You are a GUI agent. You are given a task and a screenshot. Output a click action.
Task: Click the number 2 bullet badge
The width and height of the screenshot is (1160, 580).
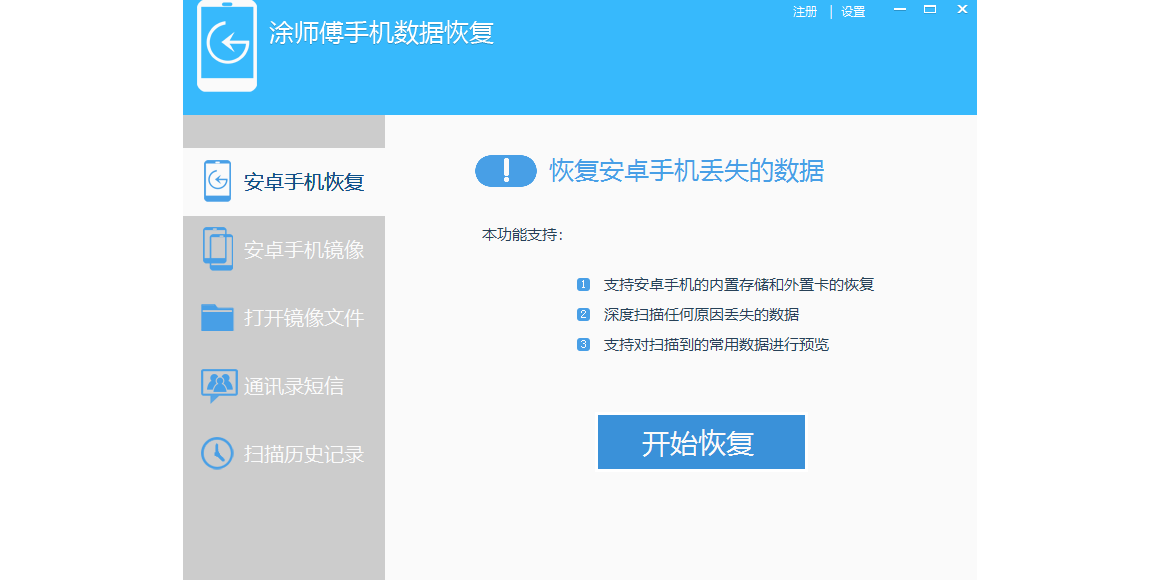coord(584,315)
